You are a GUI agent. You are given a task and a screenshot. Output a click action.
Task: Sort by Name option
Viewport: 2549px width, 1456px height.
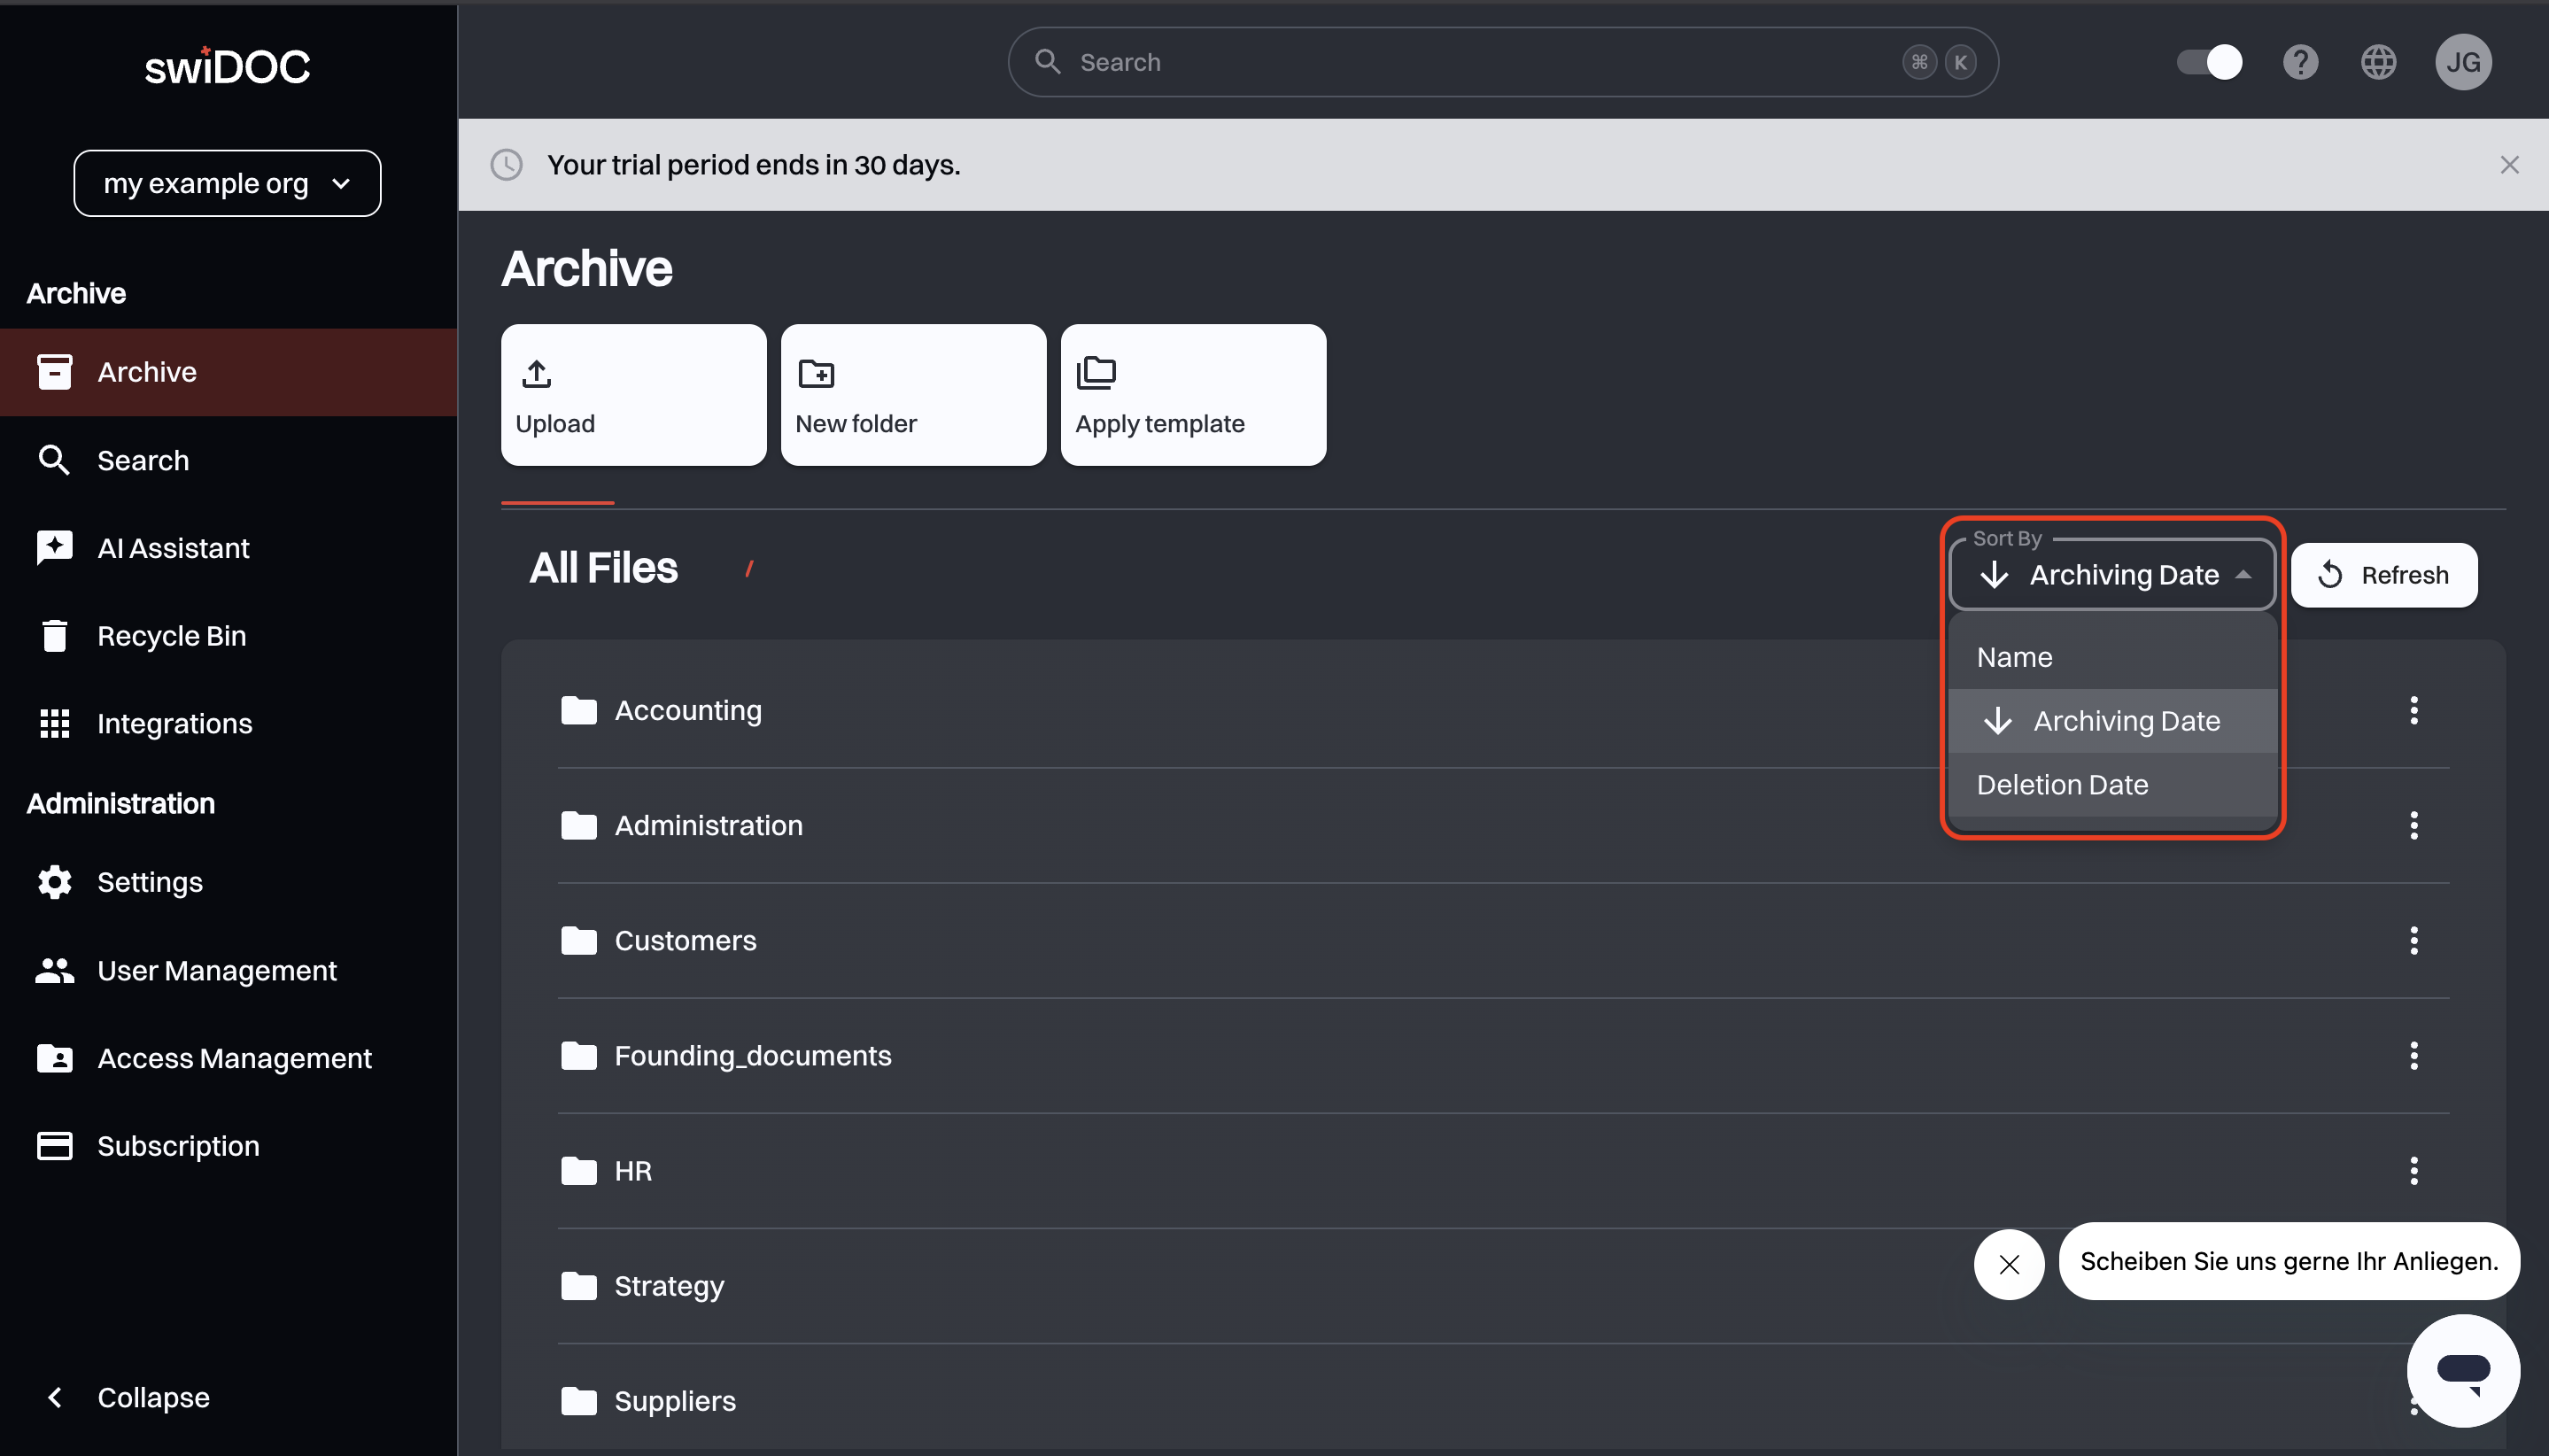point(2112,657)
